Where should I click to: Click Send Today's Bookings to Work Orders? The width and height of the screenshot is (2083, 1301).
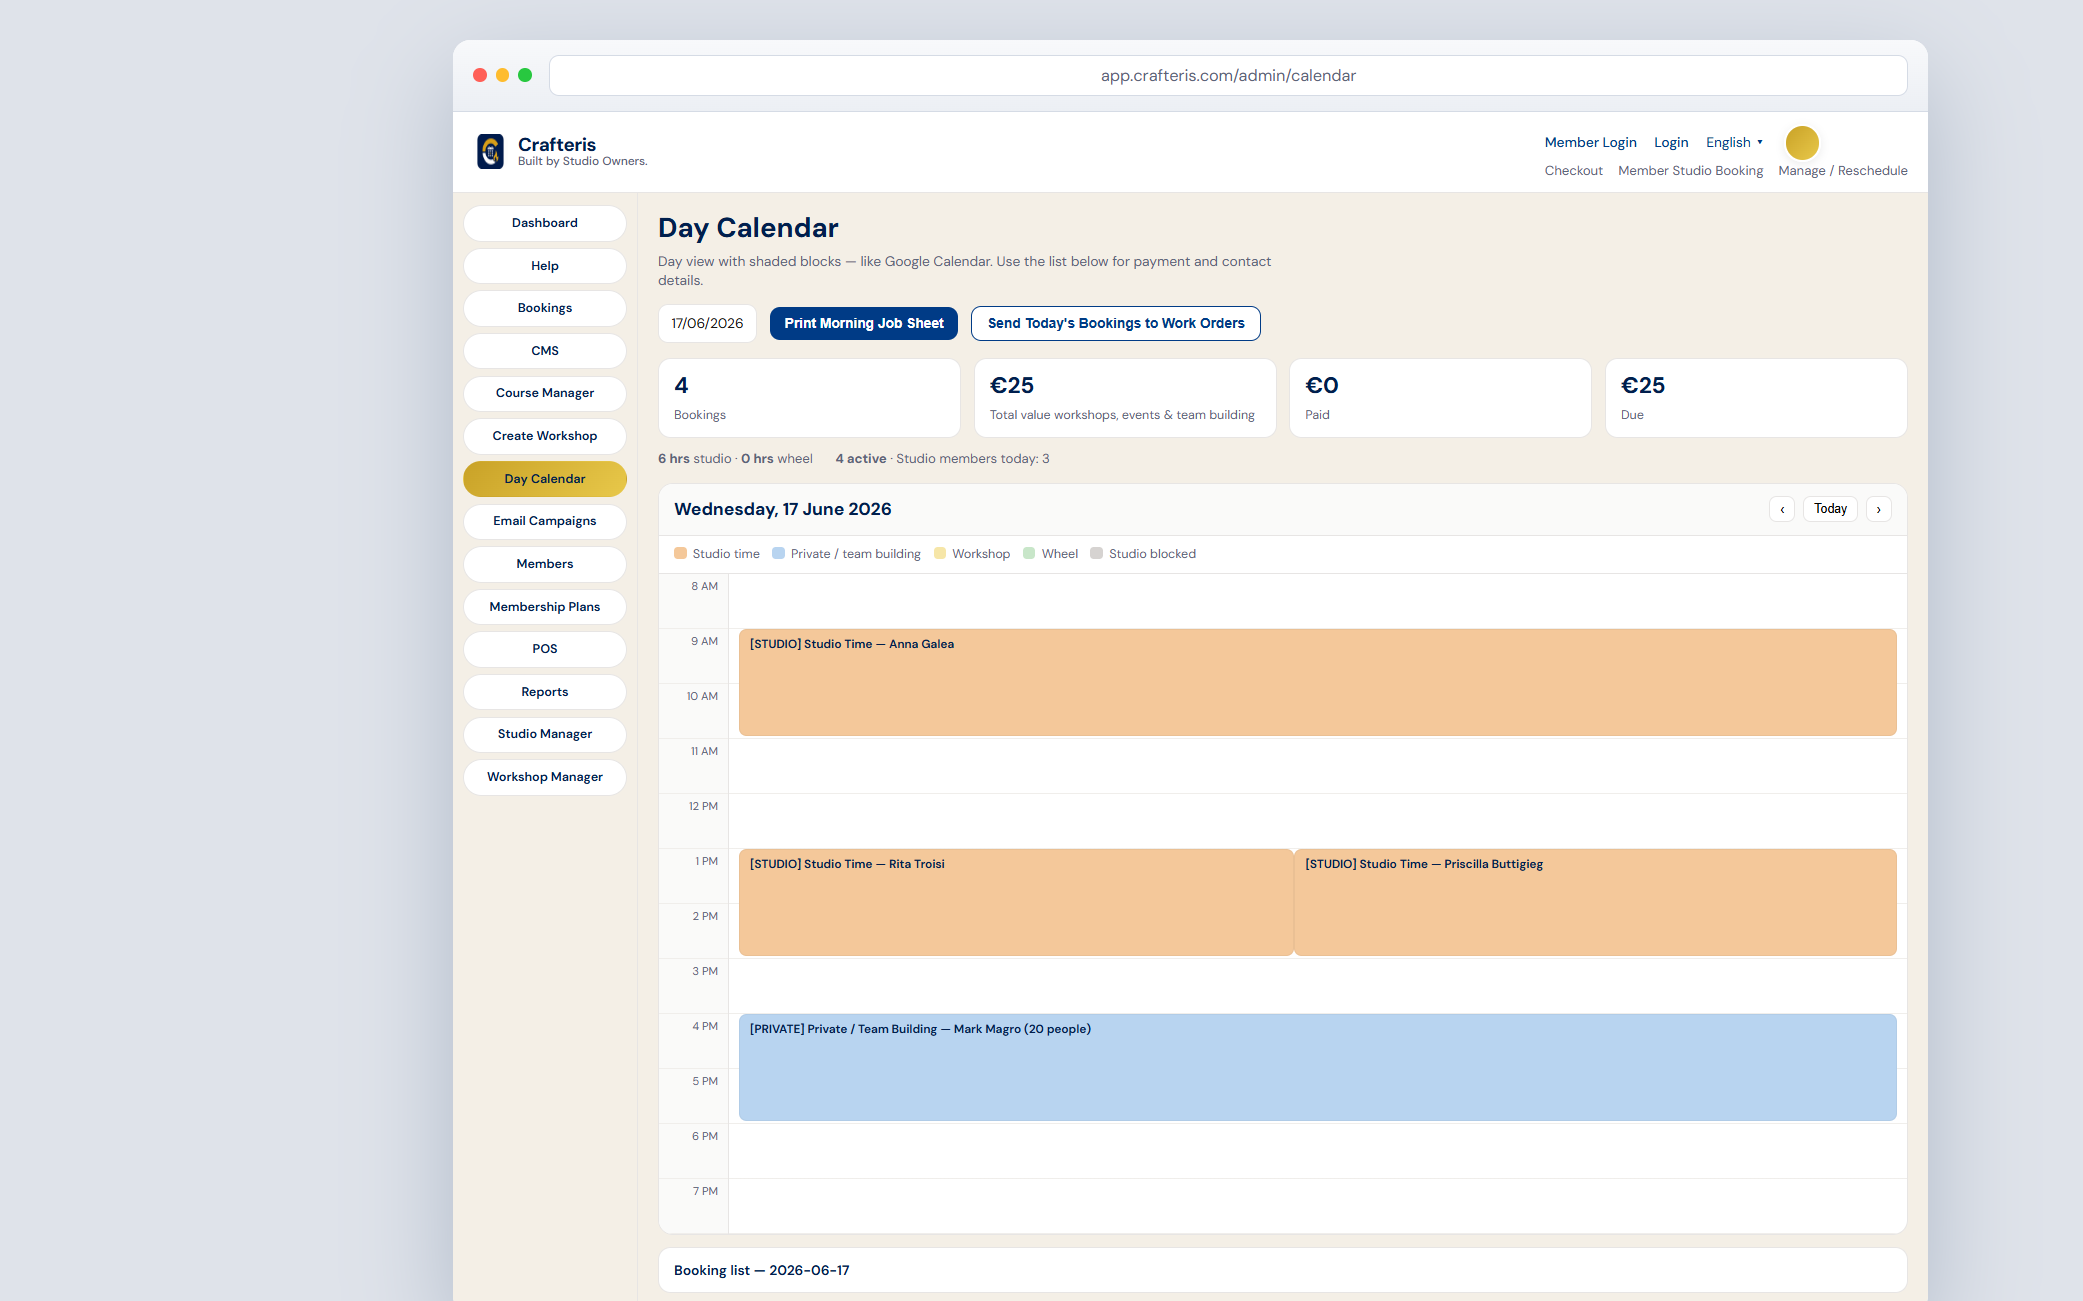pos(1116,323)
